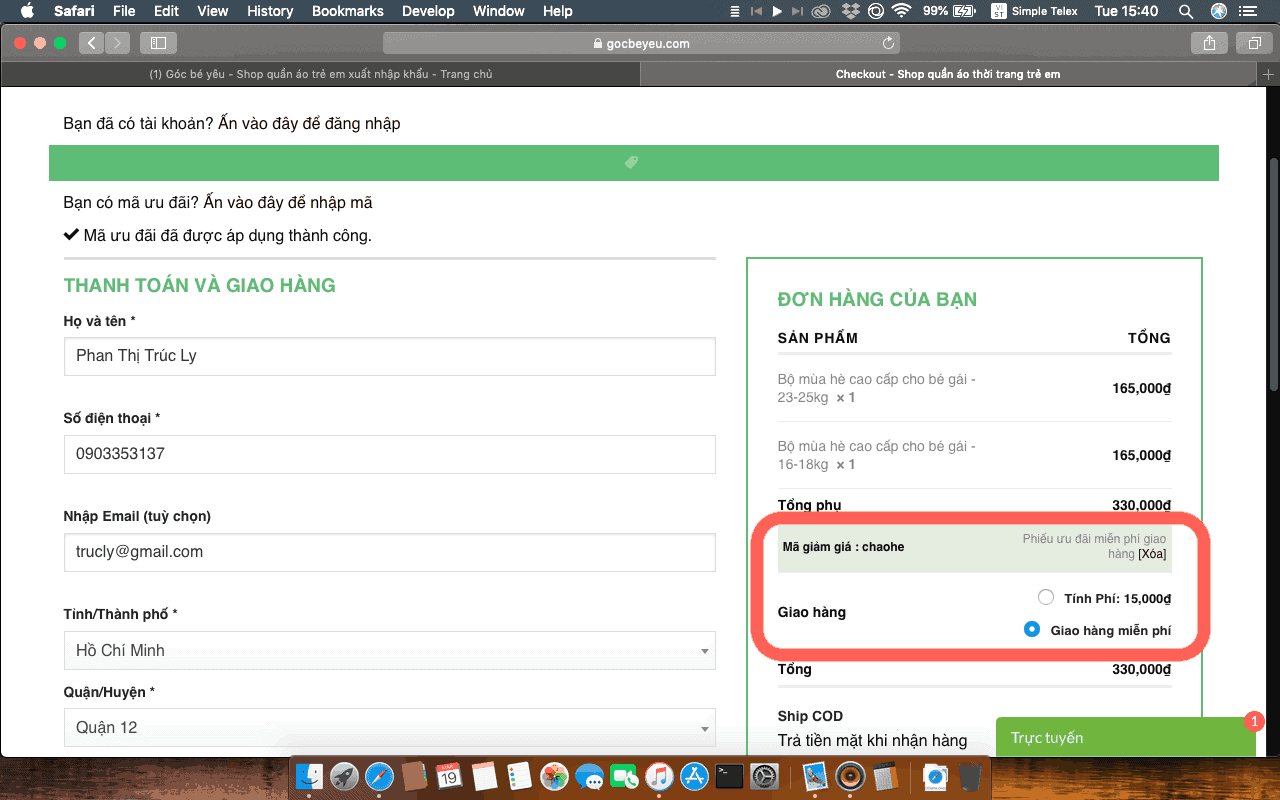This screenshot has height=800, width=1280.
Task: Switch to the Góc bé yêu Trang chủ tab
Action: [320, 74]
